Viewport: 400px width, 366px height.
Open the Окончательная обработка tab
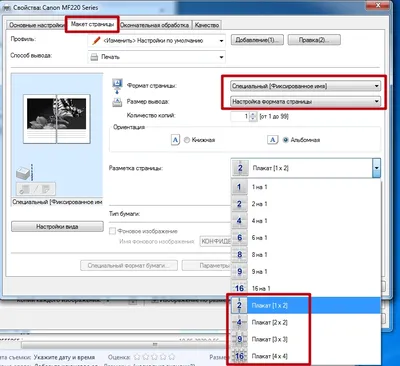point(154,25)
